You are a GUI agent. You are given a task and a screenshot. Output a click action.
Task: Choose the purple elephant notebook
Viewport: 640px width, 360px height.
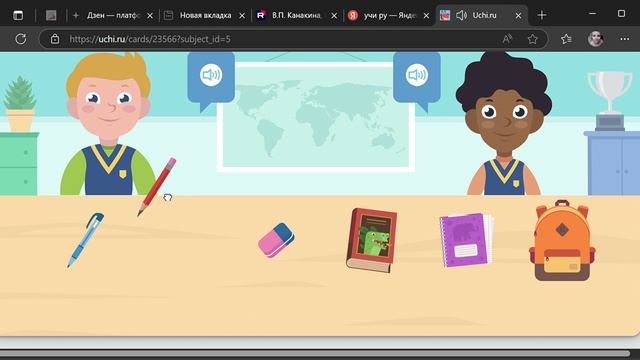click(466, 240)
